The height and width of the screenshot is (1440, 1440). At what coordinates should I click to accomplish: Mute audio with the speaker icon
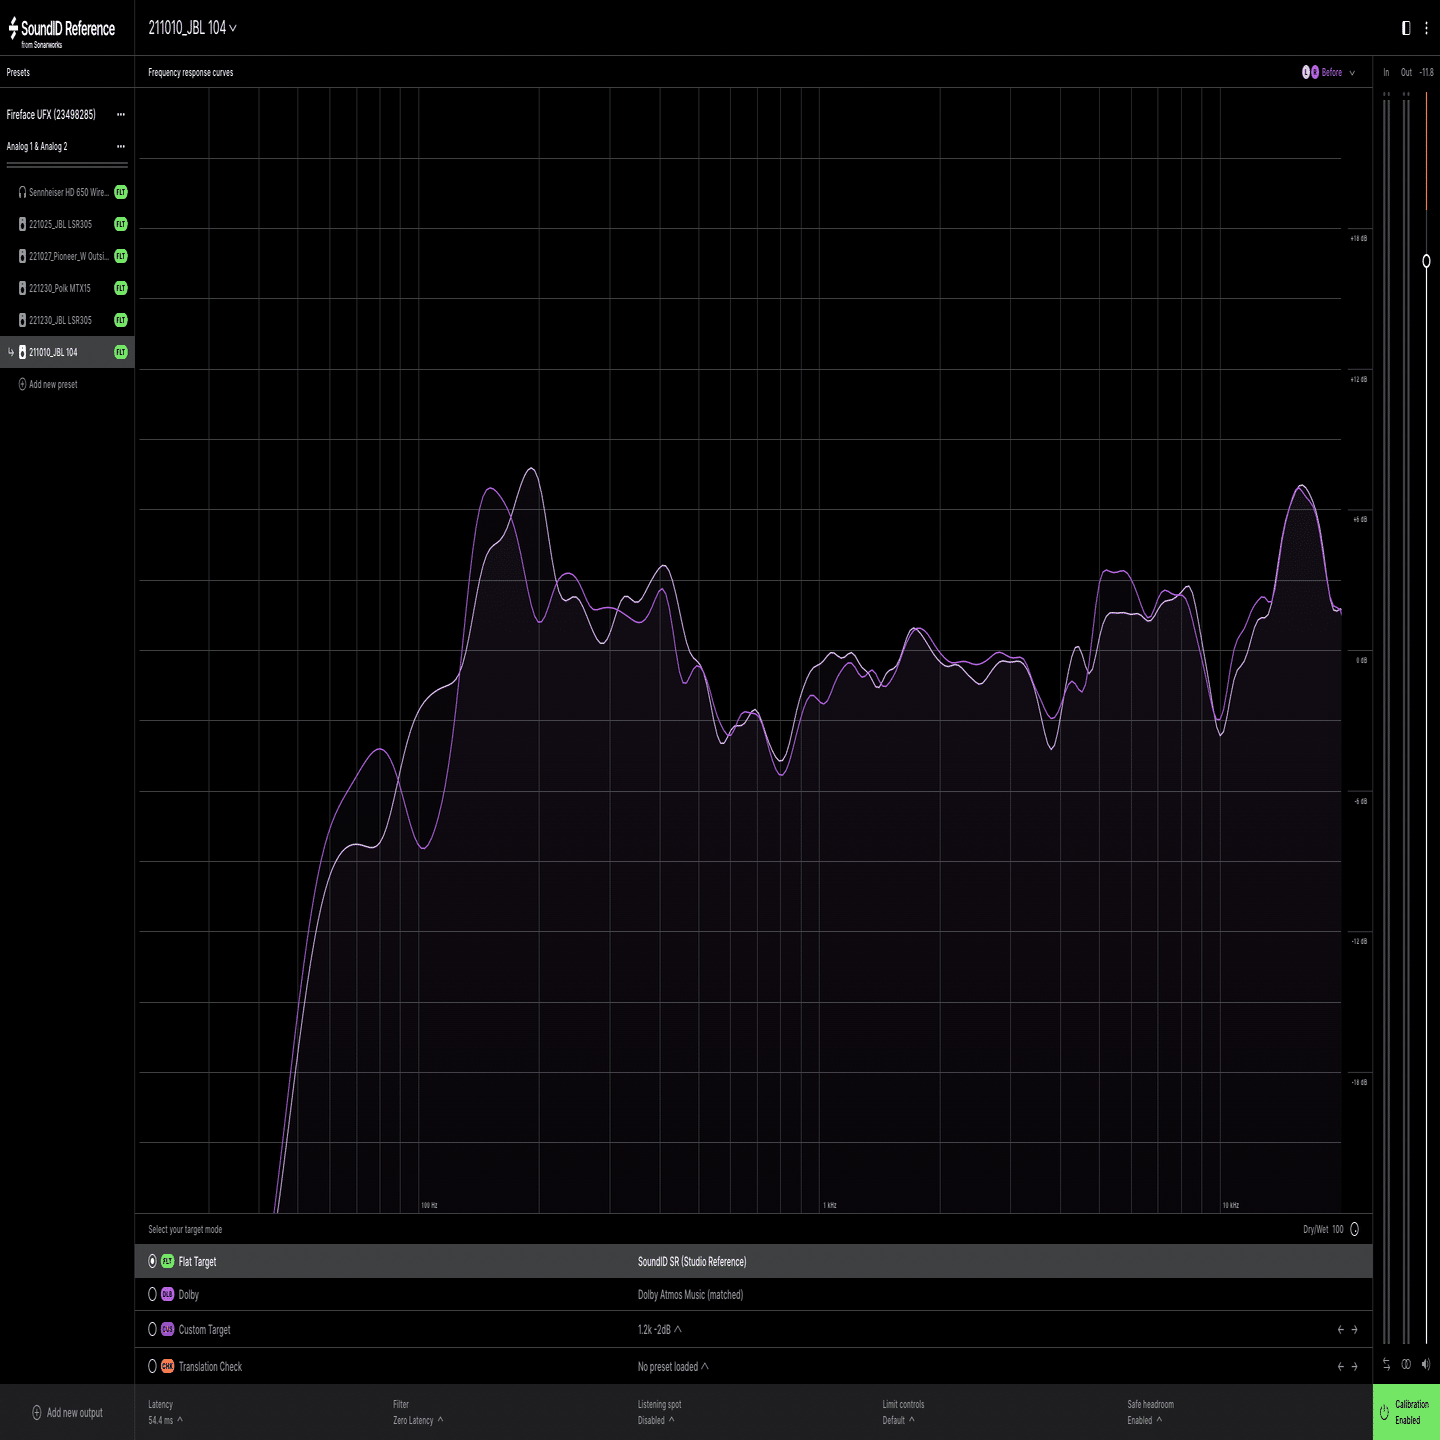[x=1426, y=1364]
